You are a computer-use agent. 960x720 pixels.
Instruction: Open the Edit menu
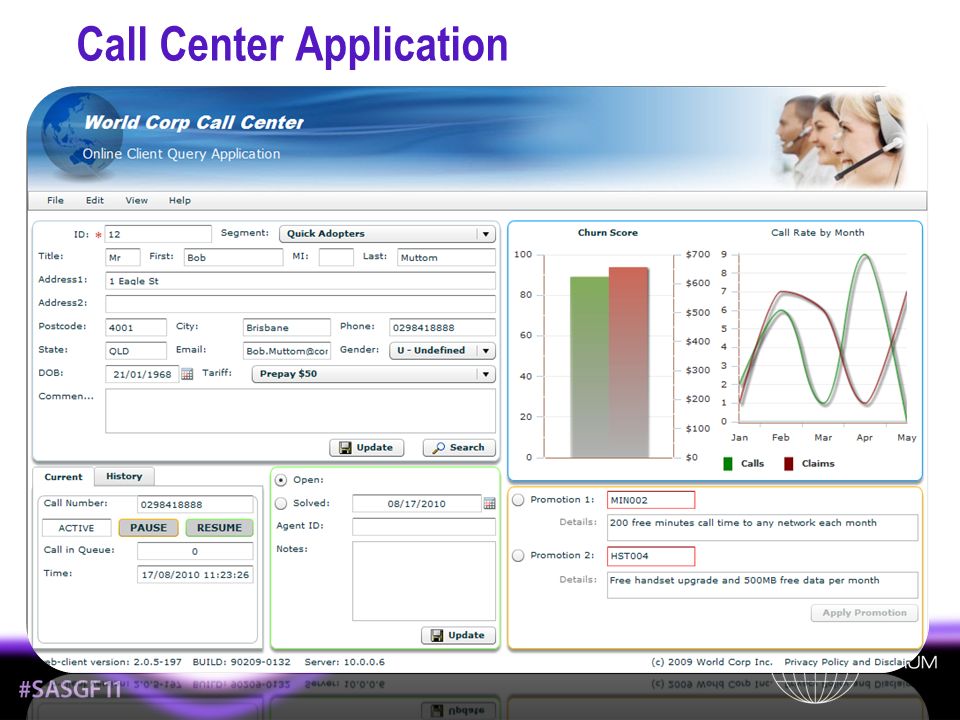coord(94,200)
